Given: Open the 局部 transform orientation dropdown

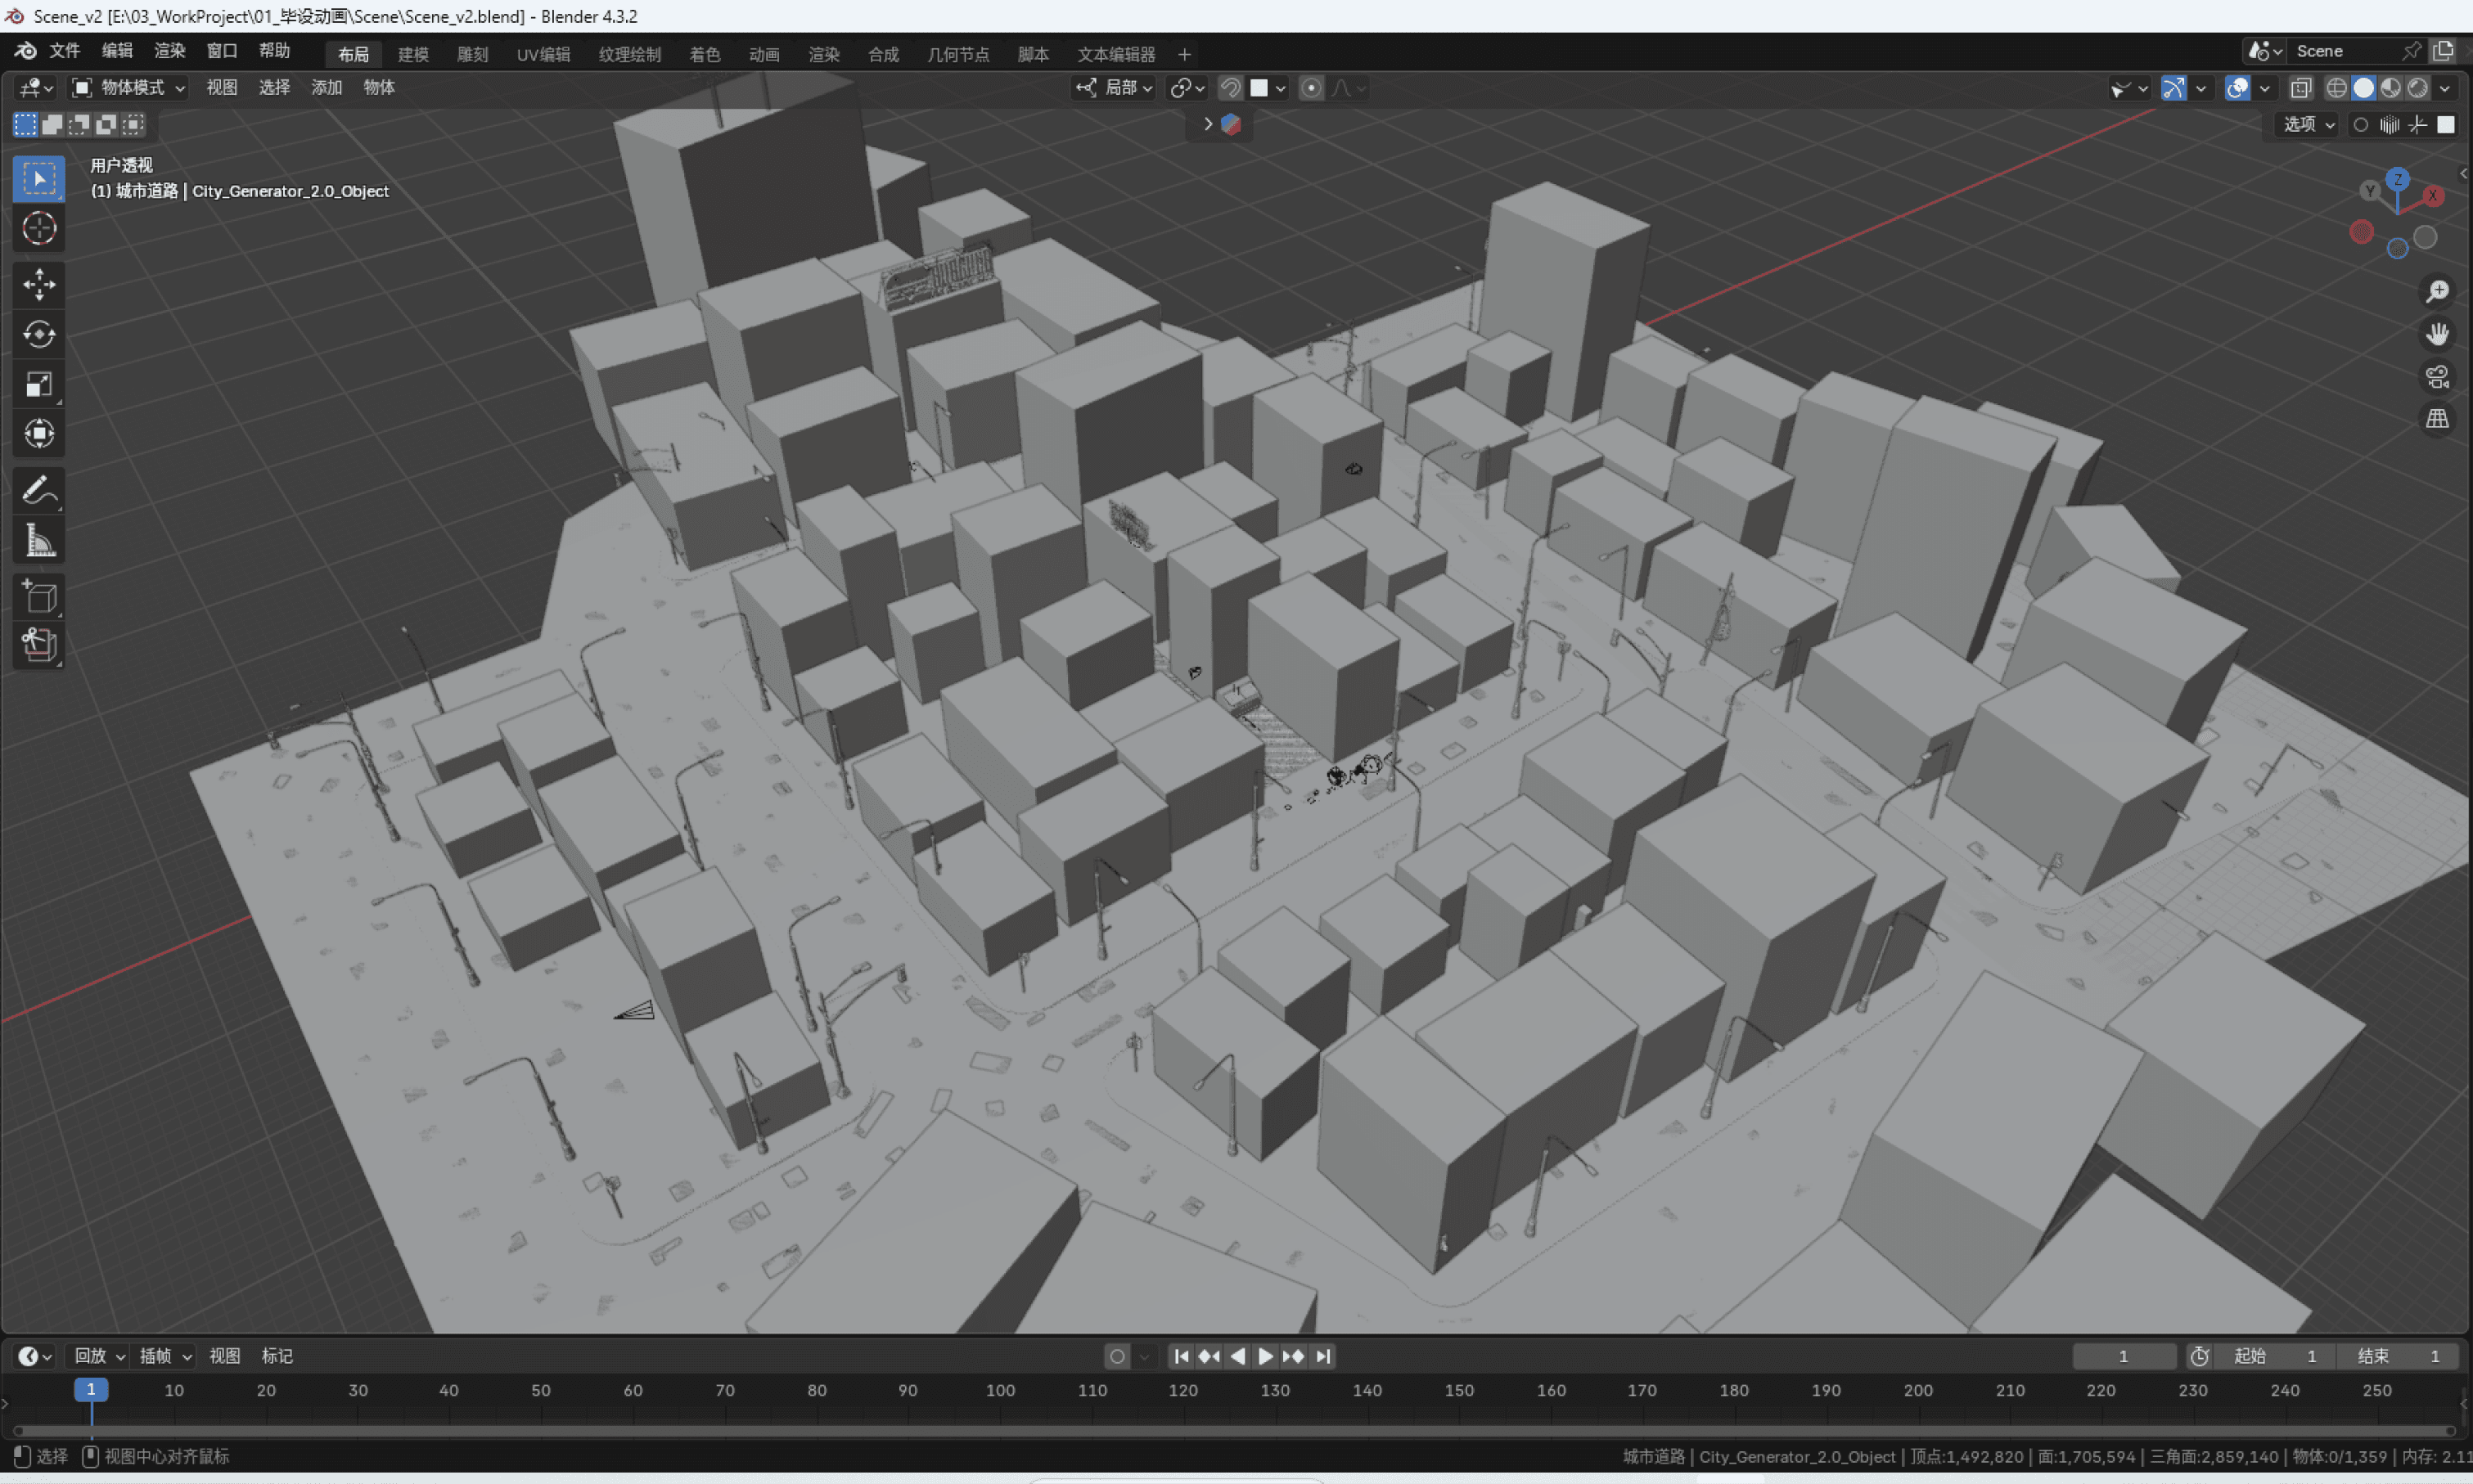Looking at the screenshot, I should [1115, 88].
